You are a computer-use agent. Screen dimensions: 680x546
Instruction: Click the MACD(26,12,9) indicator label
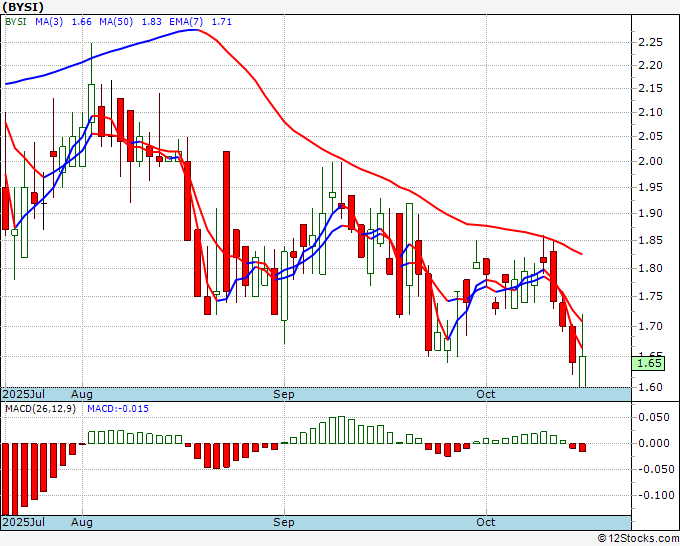(x=40, y=409)
